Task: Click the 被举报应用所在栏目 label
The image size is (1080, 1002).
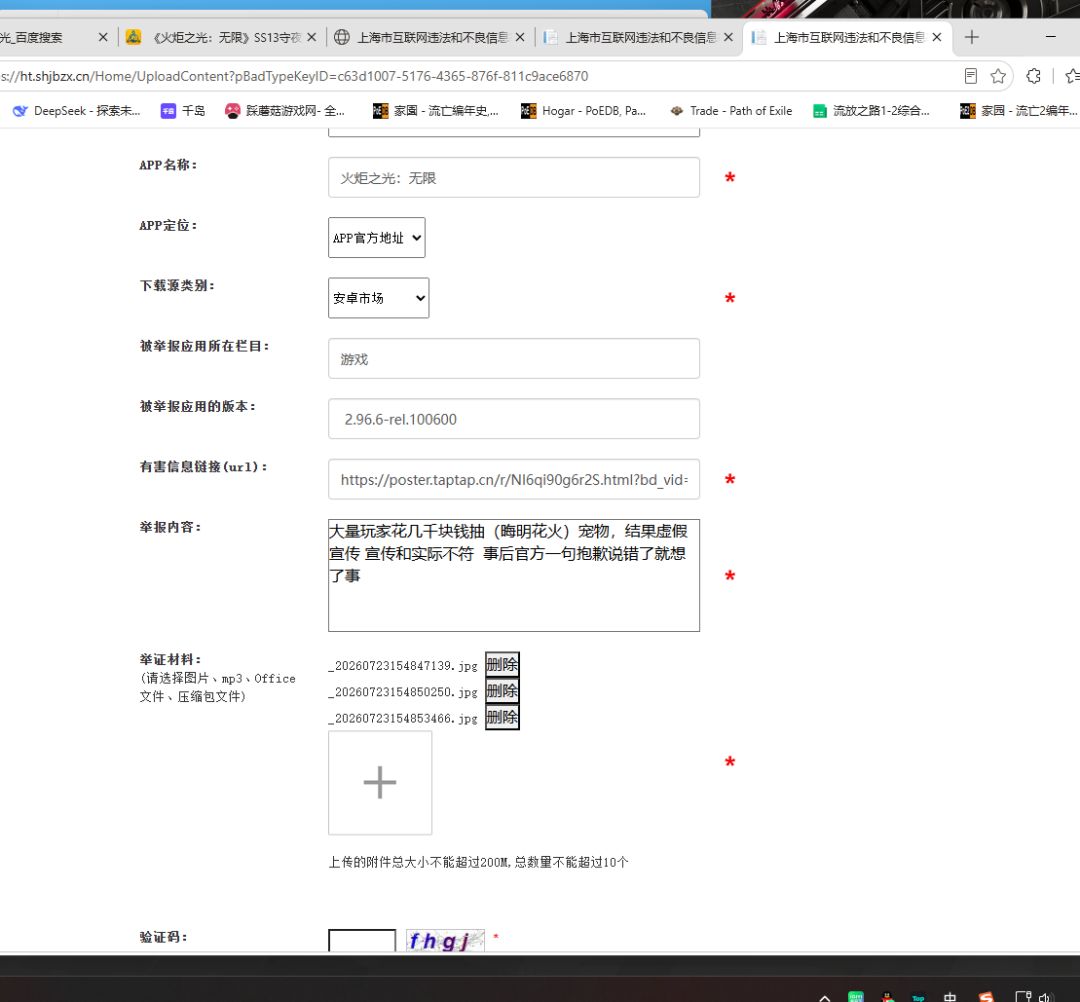Action: (x=205, y=346)
